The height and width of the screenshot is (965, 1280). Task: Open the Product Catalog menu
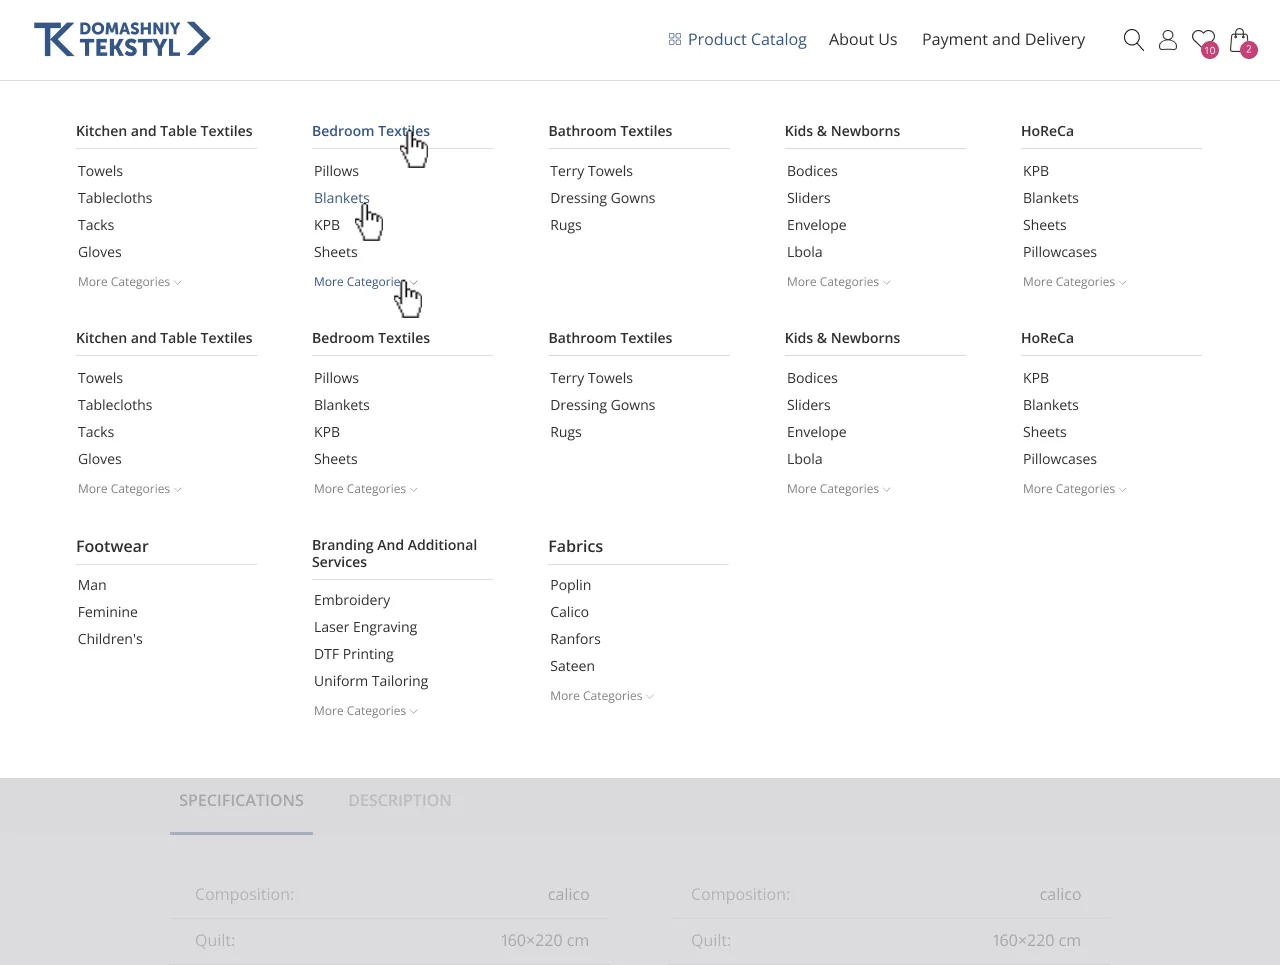pyautogui.click(x=747, y=39)
